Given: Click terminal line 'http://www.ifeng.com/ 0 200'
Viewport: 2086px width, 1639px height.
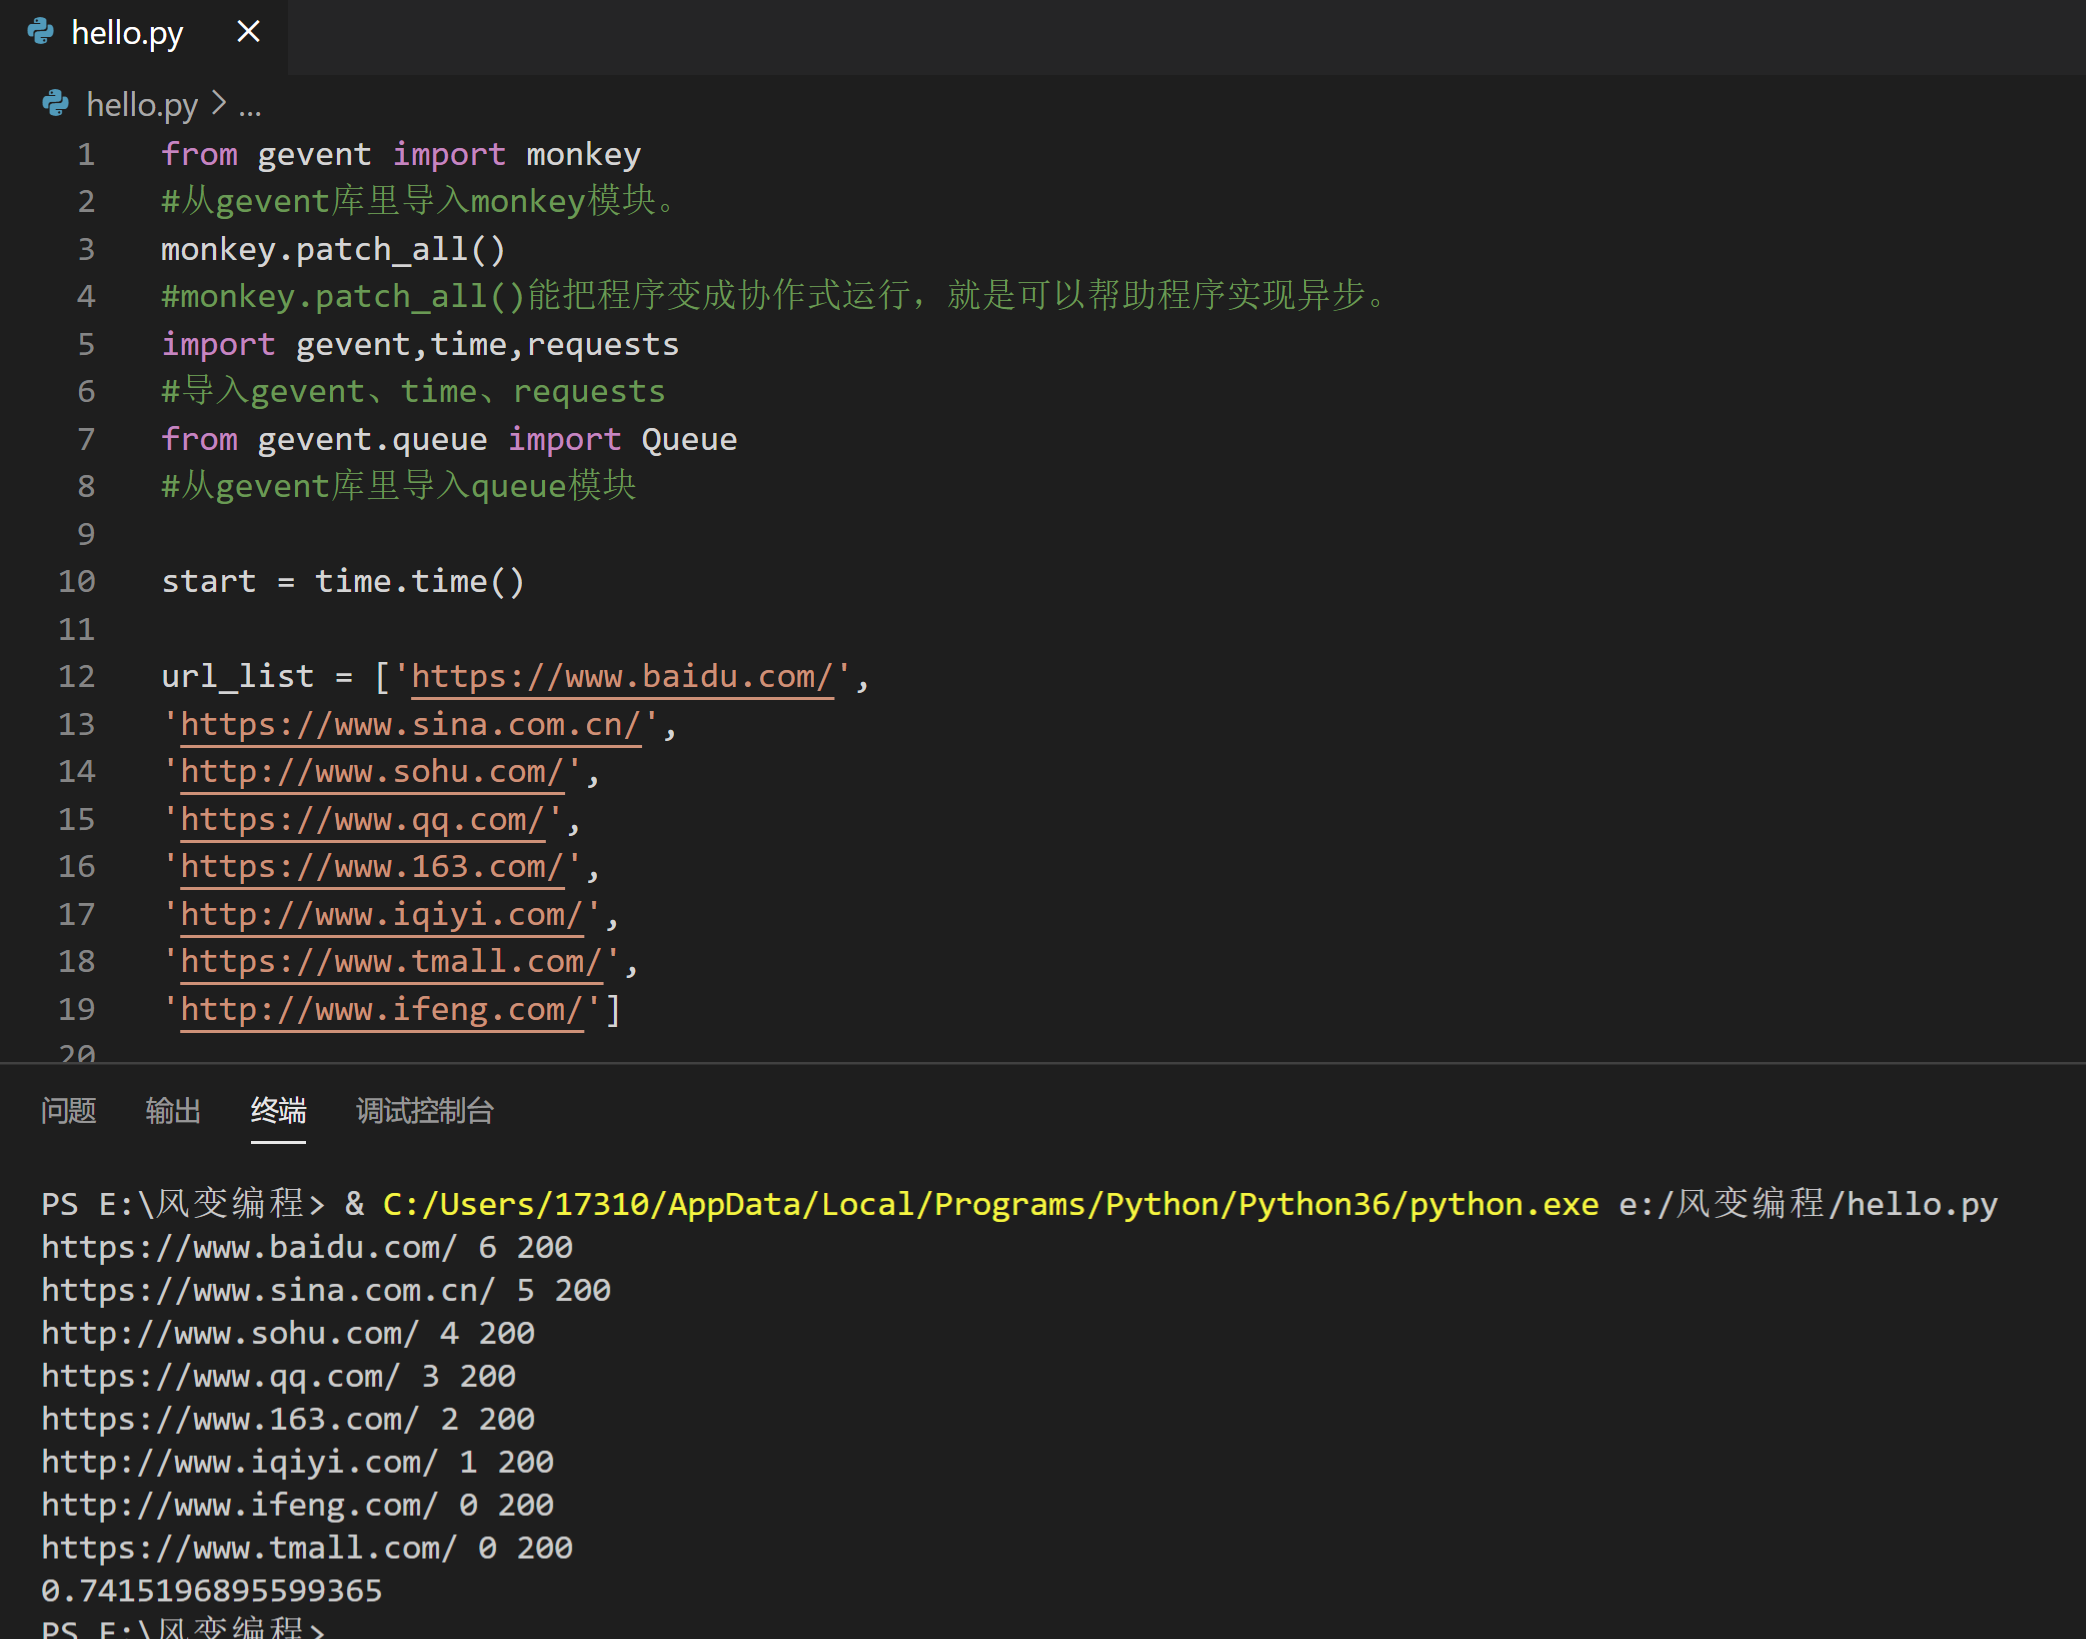Looking at the screenshot, I should [x=298, y=1505].
